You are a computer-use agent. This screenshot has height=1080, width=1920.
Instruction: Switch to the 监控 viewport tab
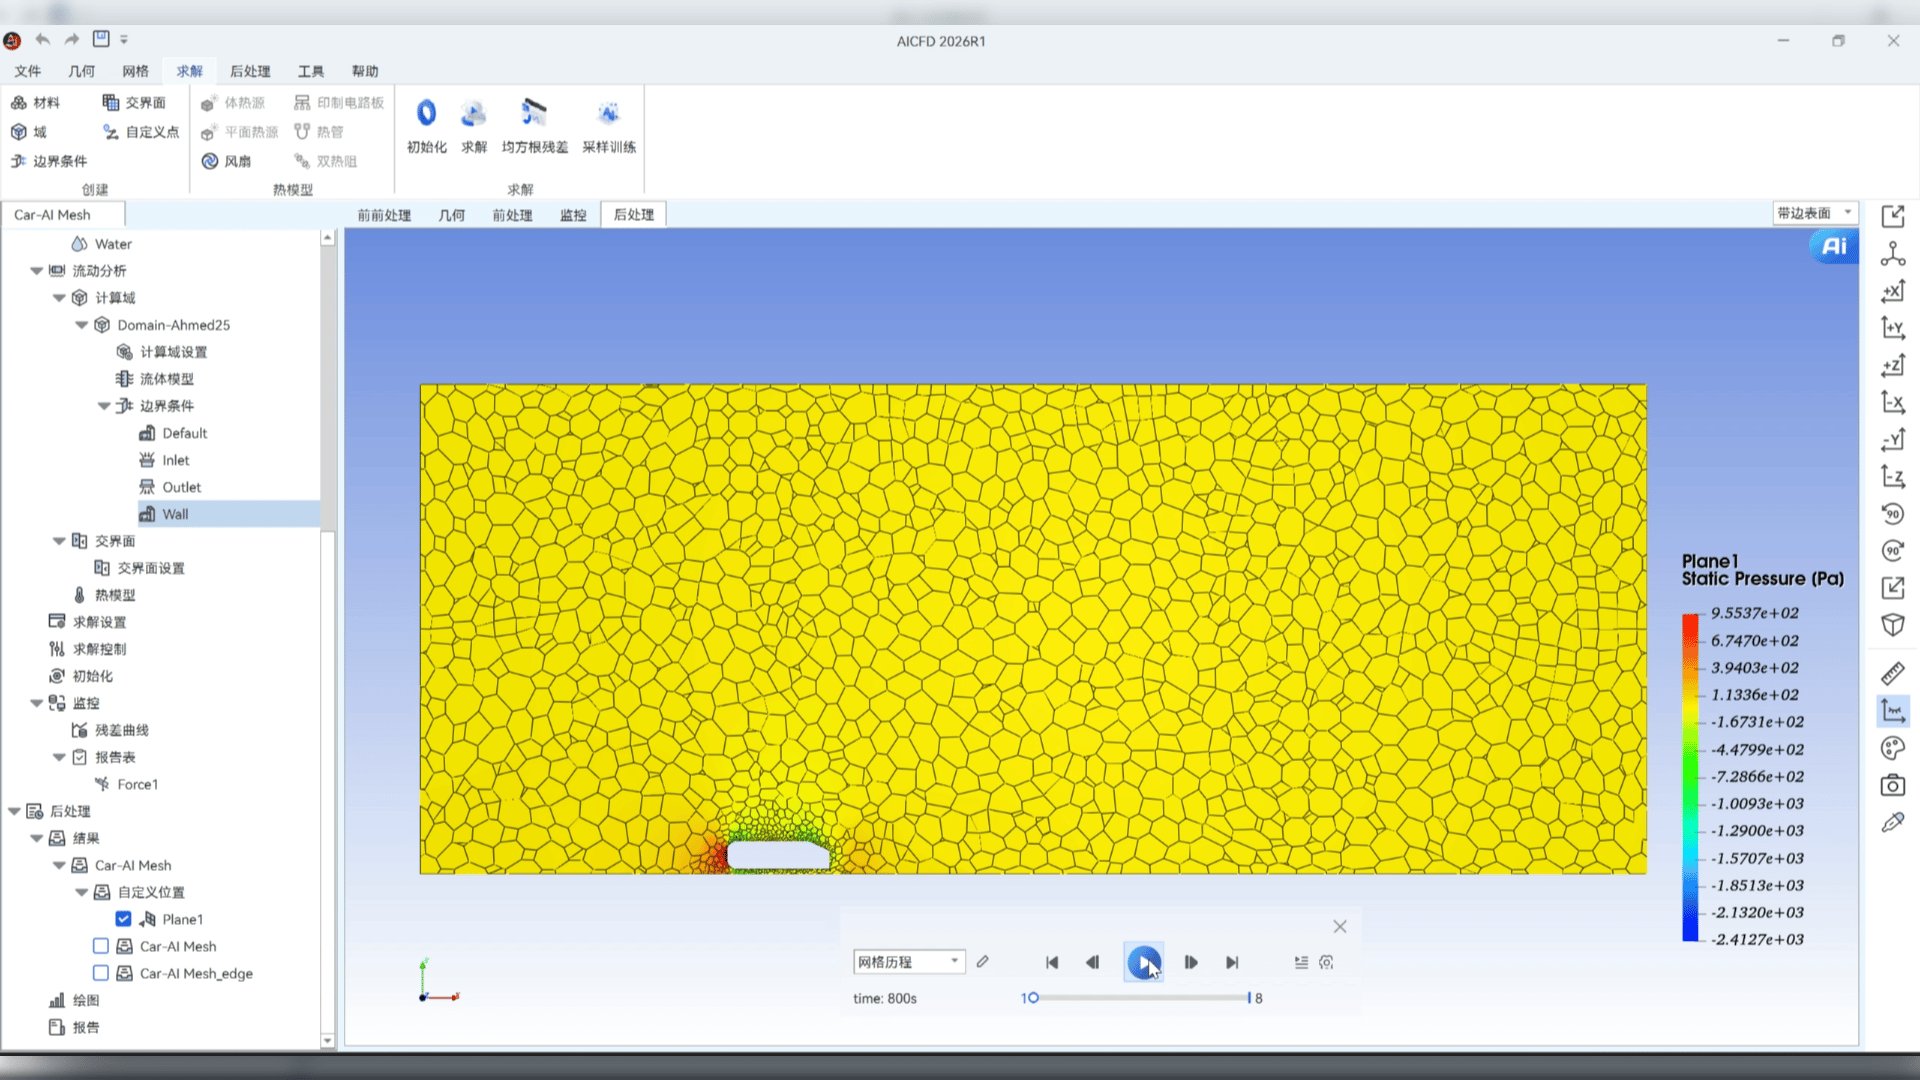(x=573, y=215)
